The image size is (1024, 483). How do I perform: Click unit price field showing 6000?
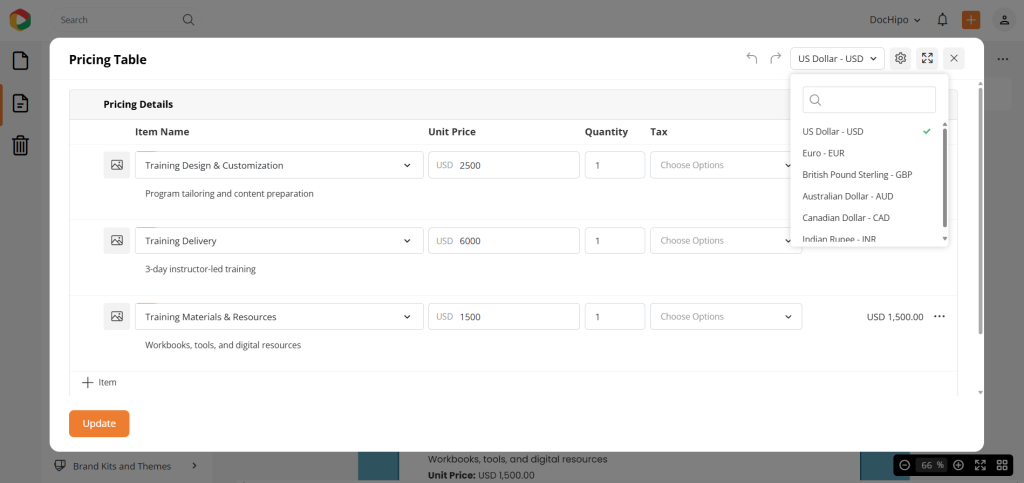point(504,240)
